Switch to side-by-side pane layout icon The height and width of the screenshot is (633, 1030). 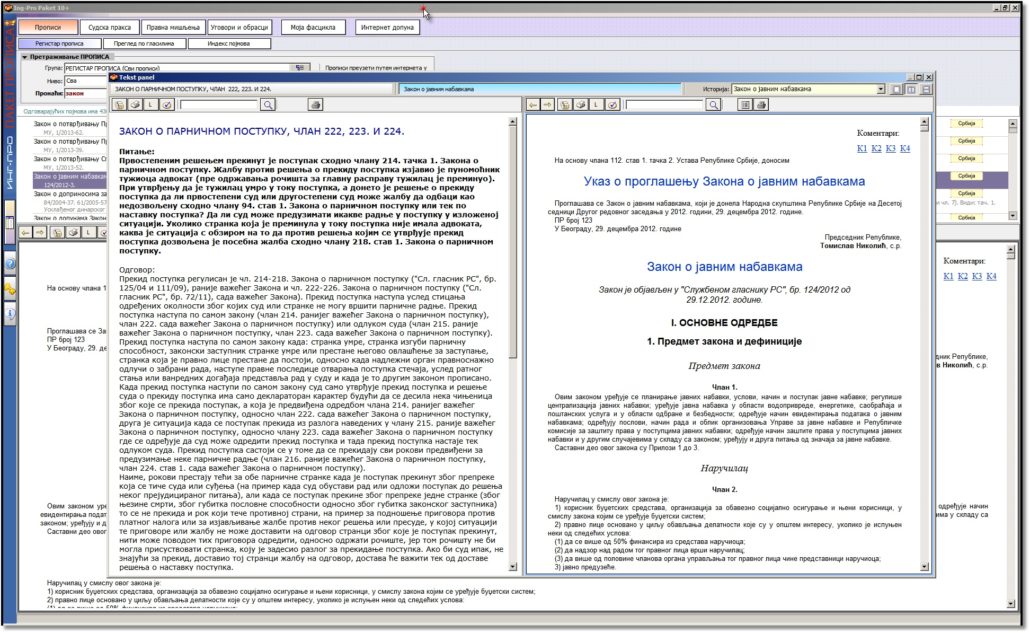point(911,89)
